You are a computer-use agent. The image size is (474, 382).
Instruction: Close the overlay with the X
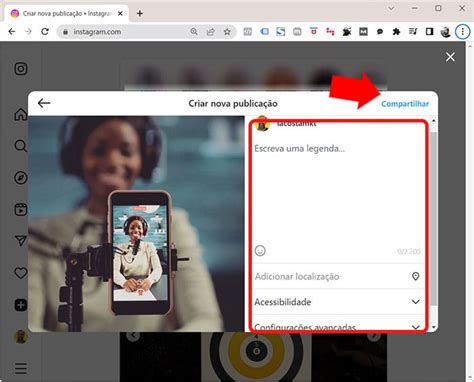tap(450, 57)
